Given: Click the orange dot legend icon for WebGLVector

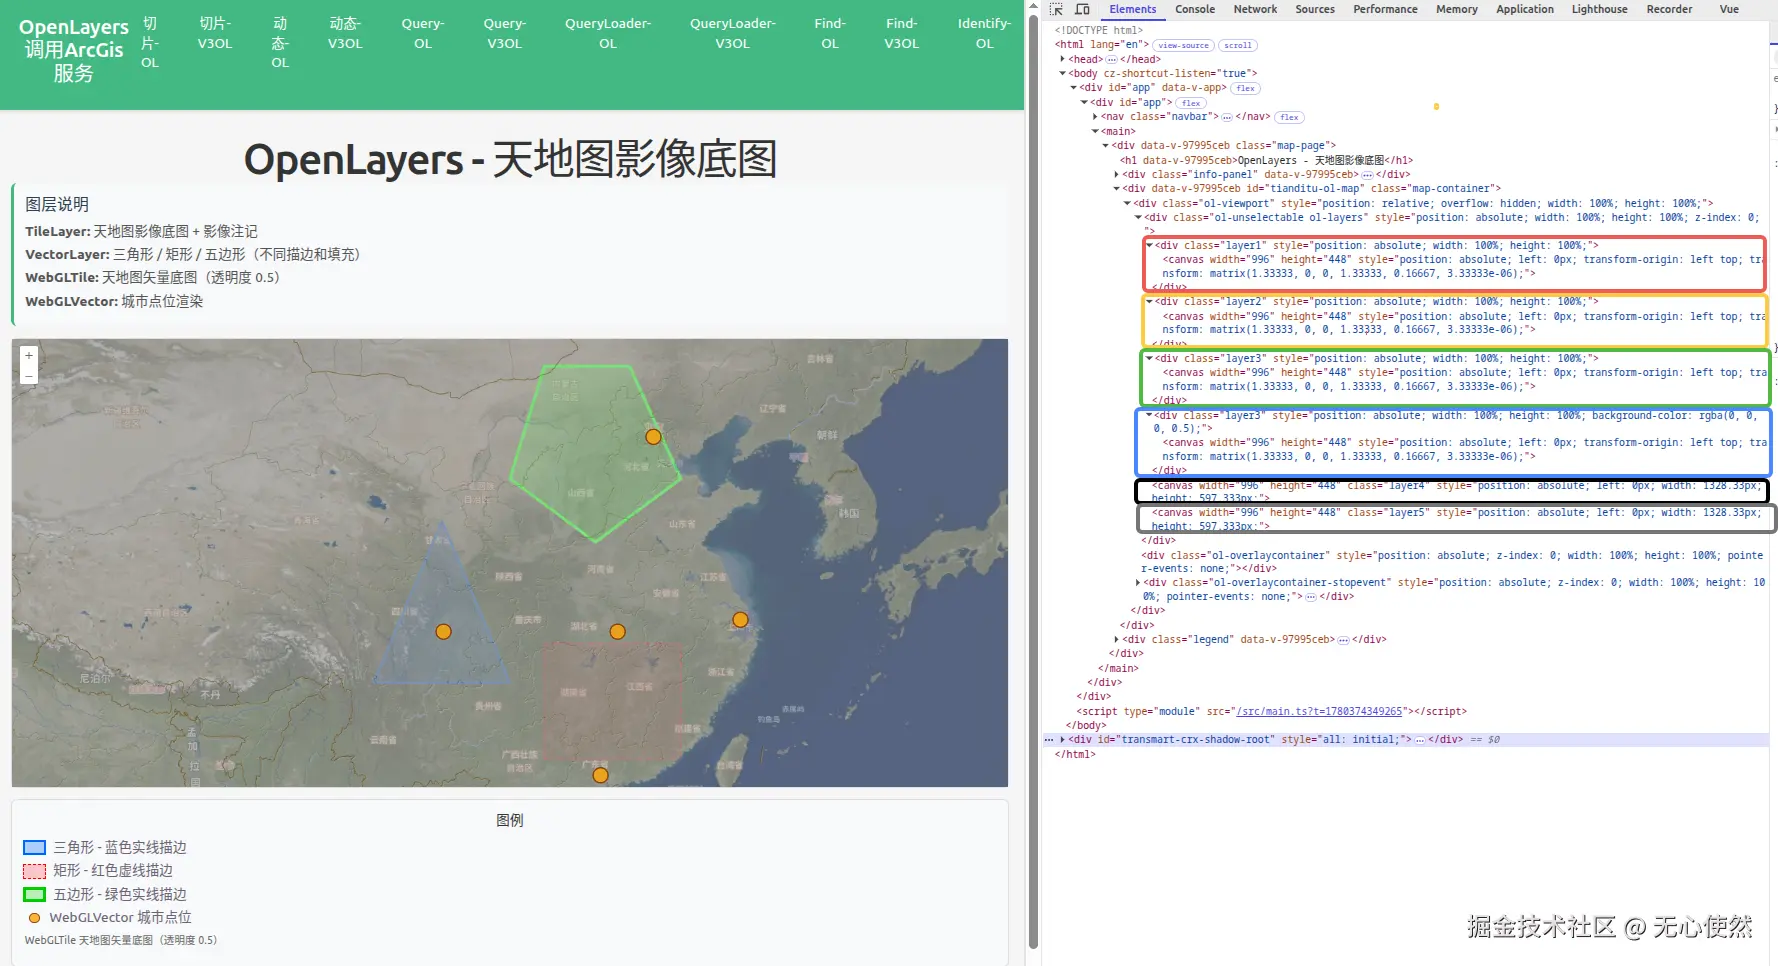Looking at the screenshot, I should 34,918.
